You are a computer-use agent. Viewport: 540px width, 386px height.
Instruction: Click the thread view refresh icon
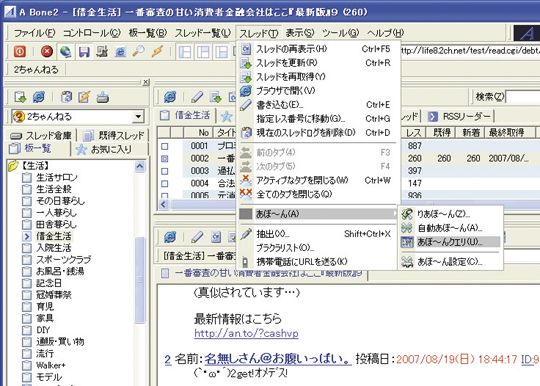click(170, 237)
